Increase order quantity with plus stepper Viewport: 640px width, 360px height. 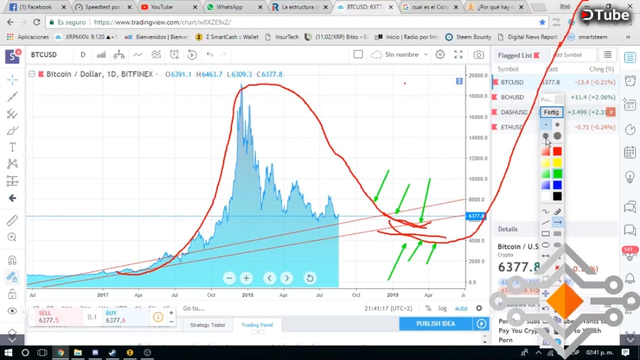(171, 313)
